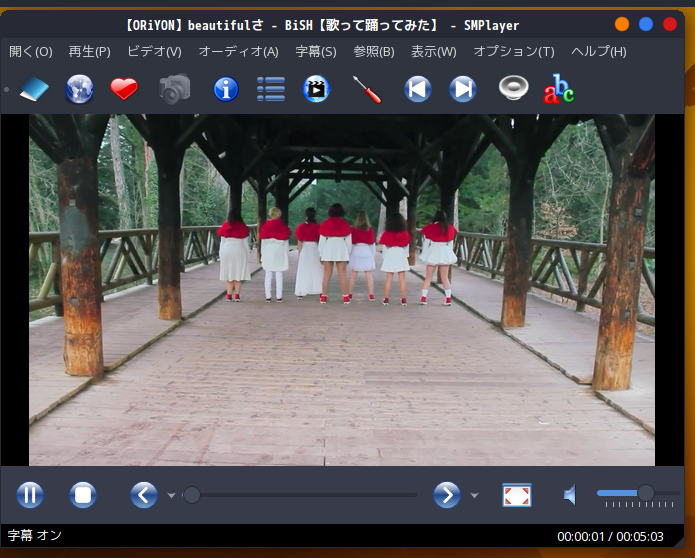Open the 表示(W) menu

tap(433, 52)
